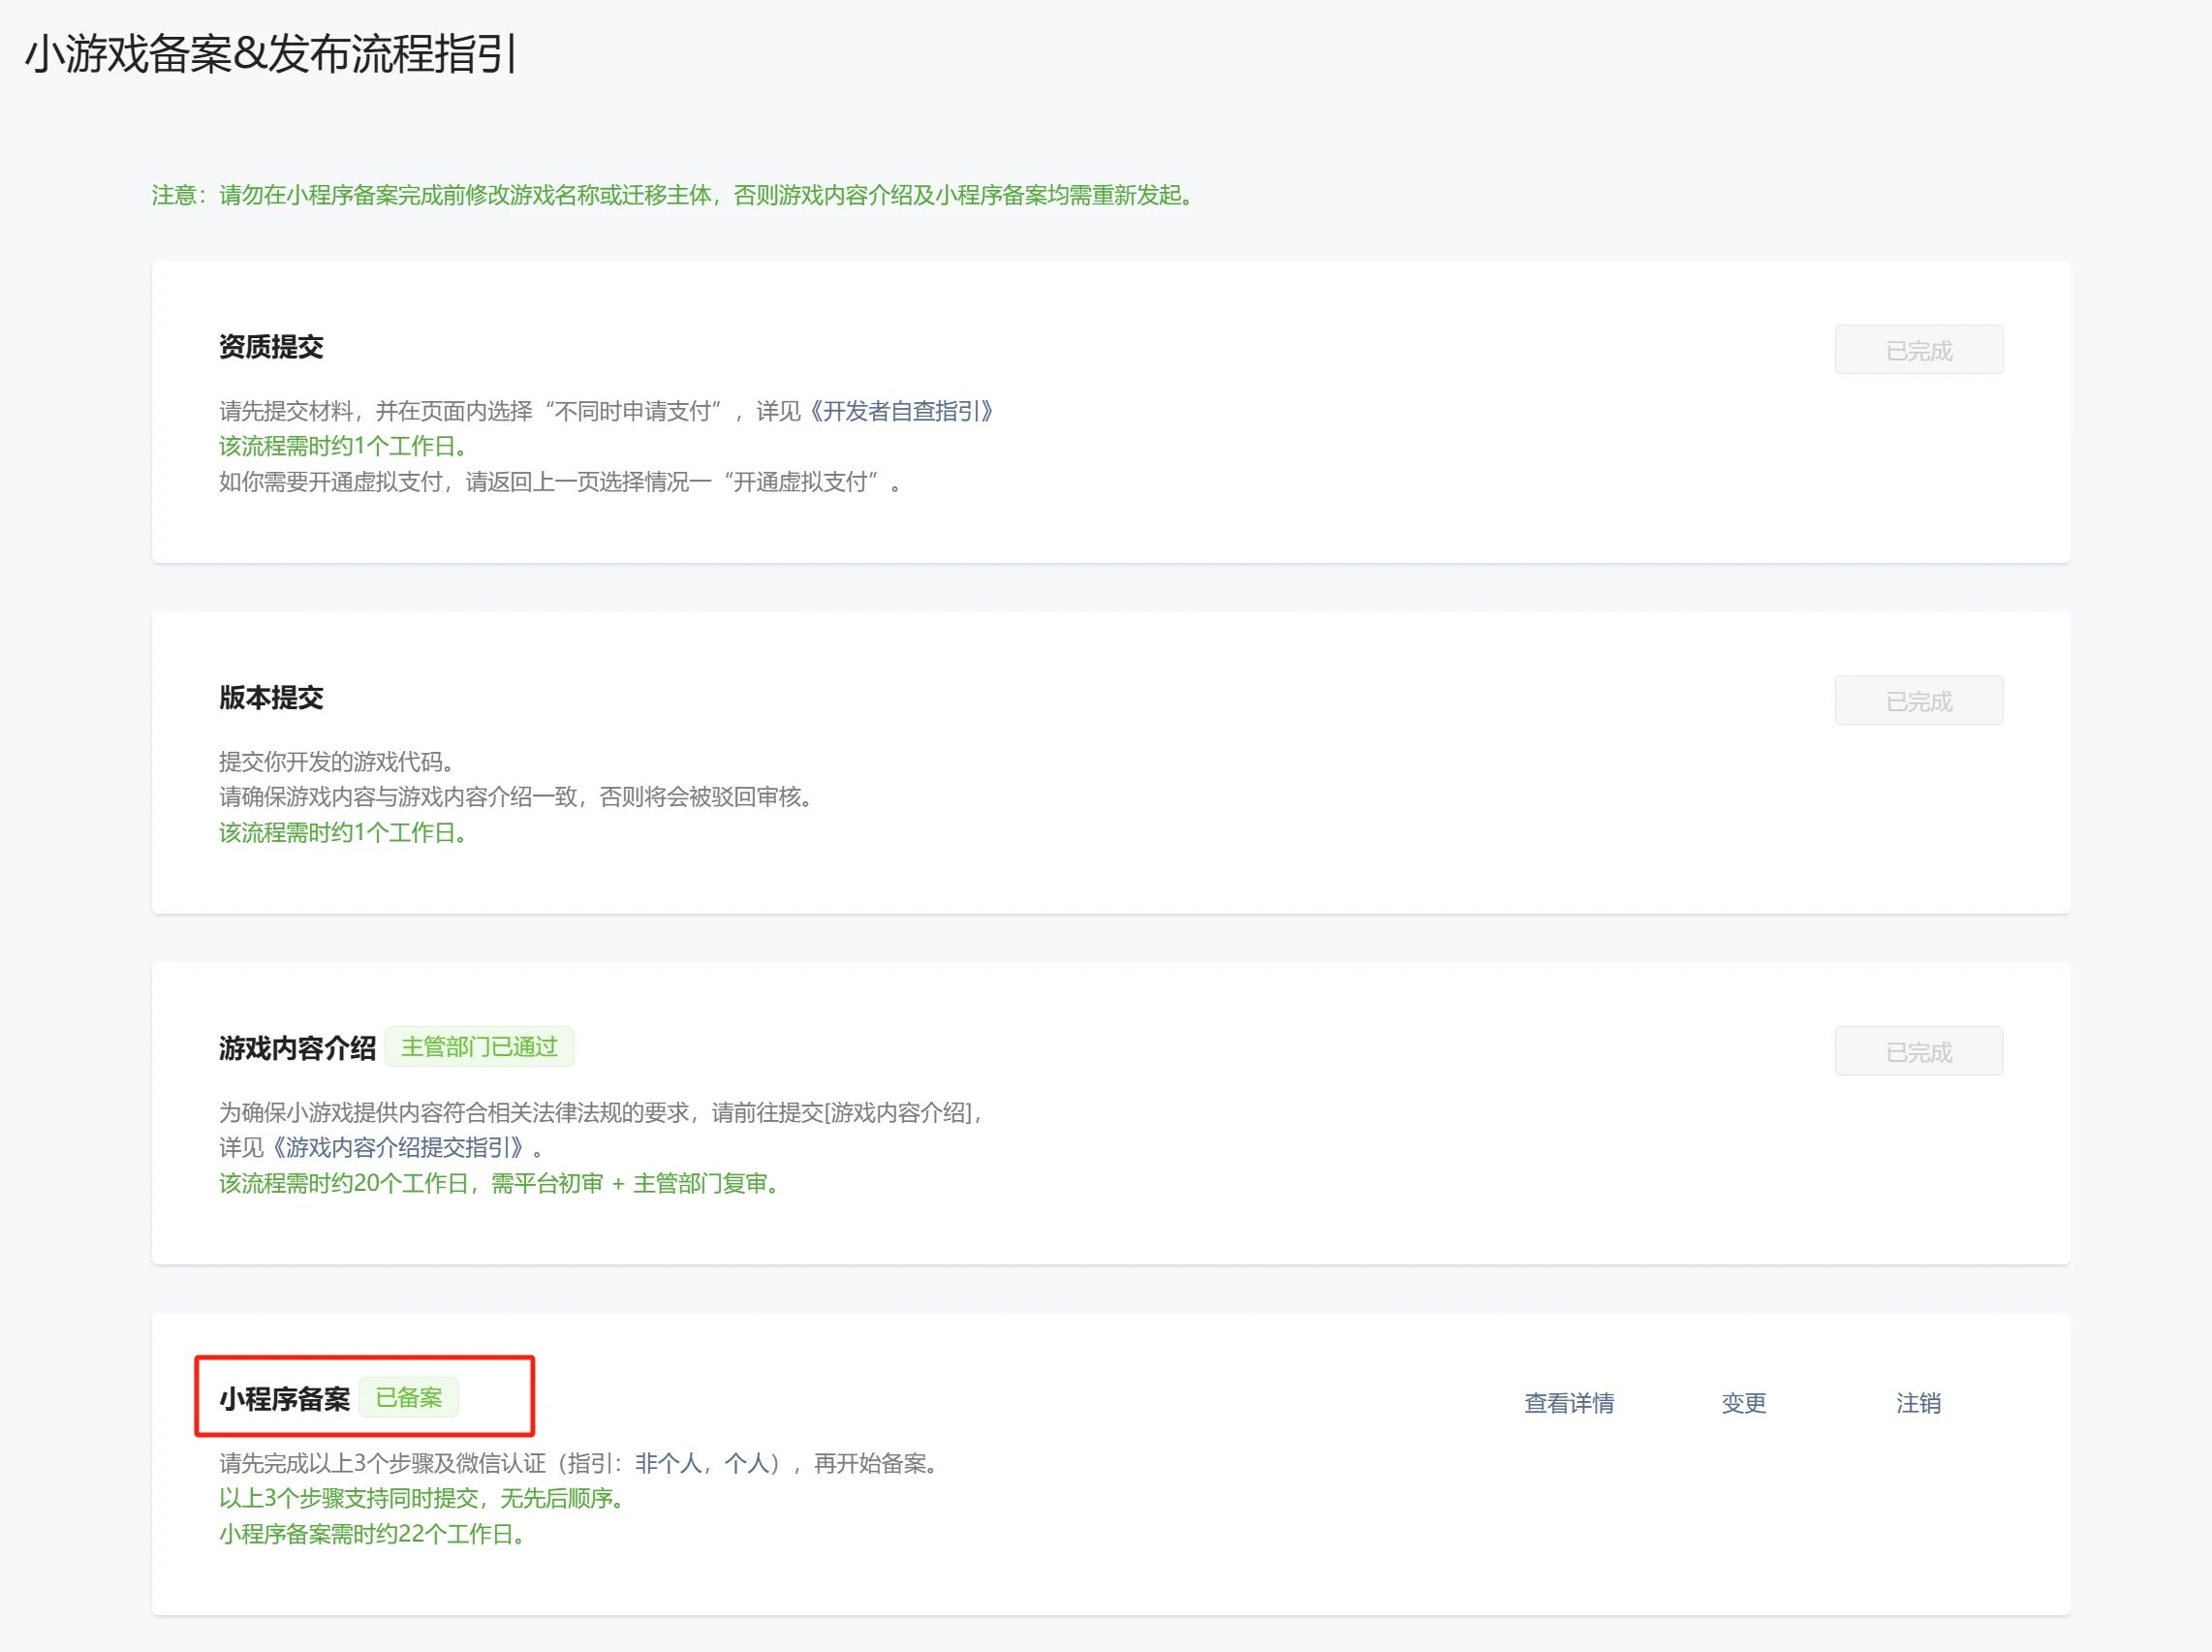Open the 《开发者自查指引》 link
2212x1652 pixels.
pos(900,411)
